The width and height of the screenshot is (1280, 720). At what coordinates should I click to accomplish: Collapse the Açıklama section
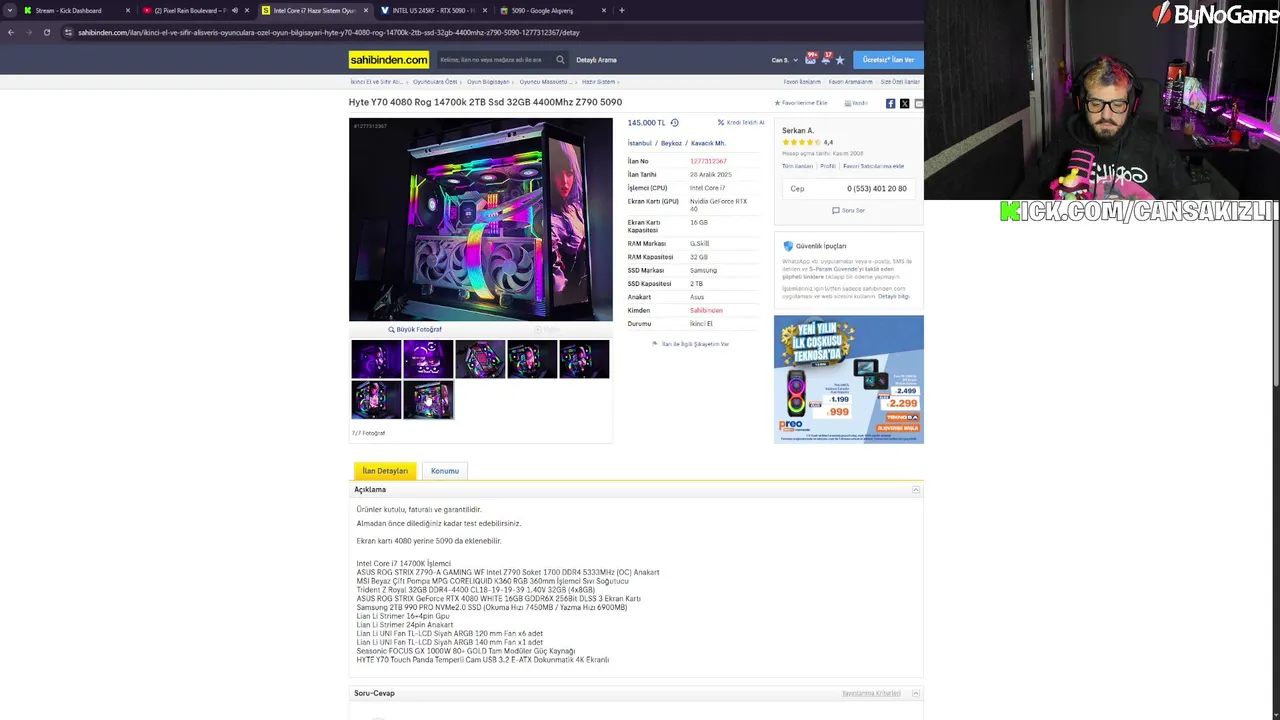915,490
